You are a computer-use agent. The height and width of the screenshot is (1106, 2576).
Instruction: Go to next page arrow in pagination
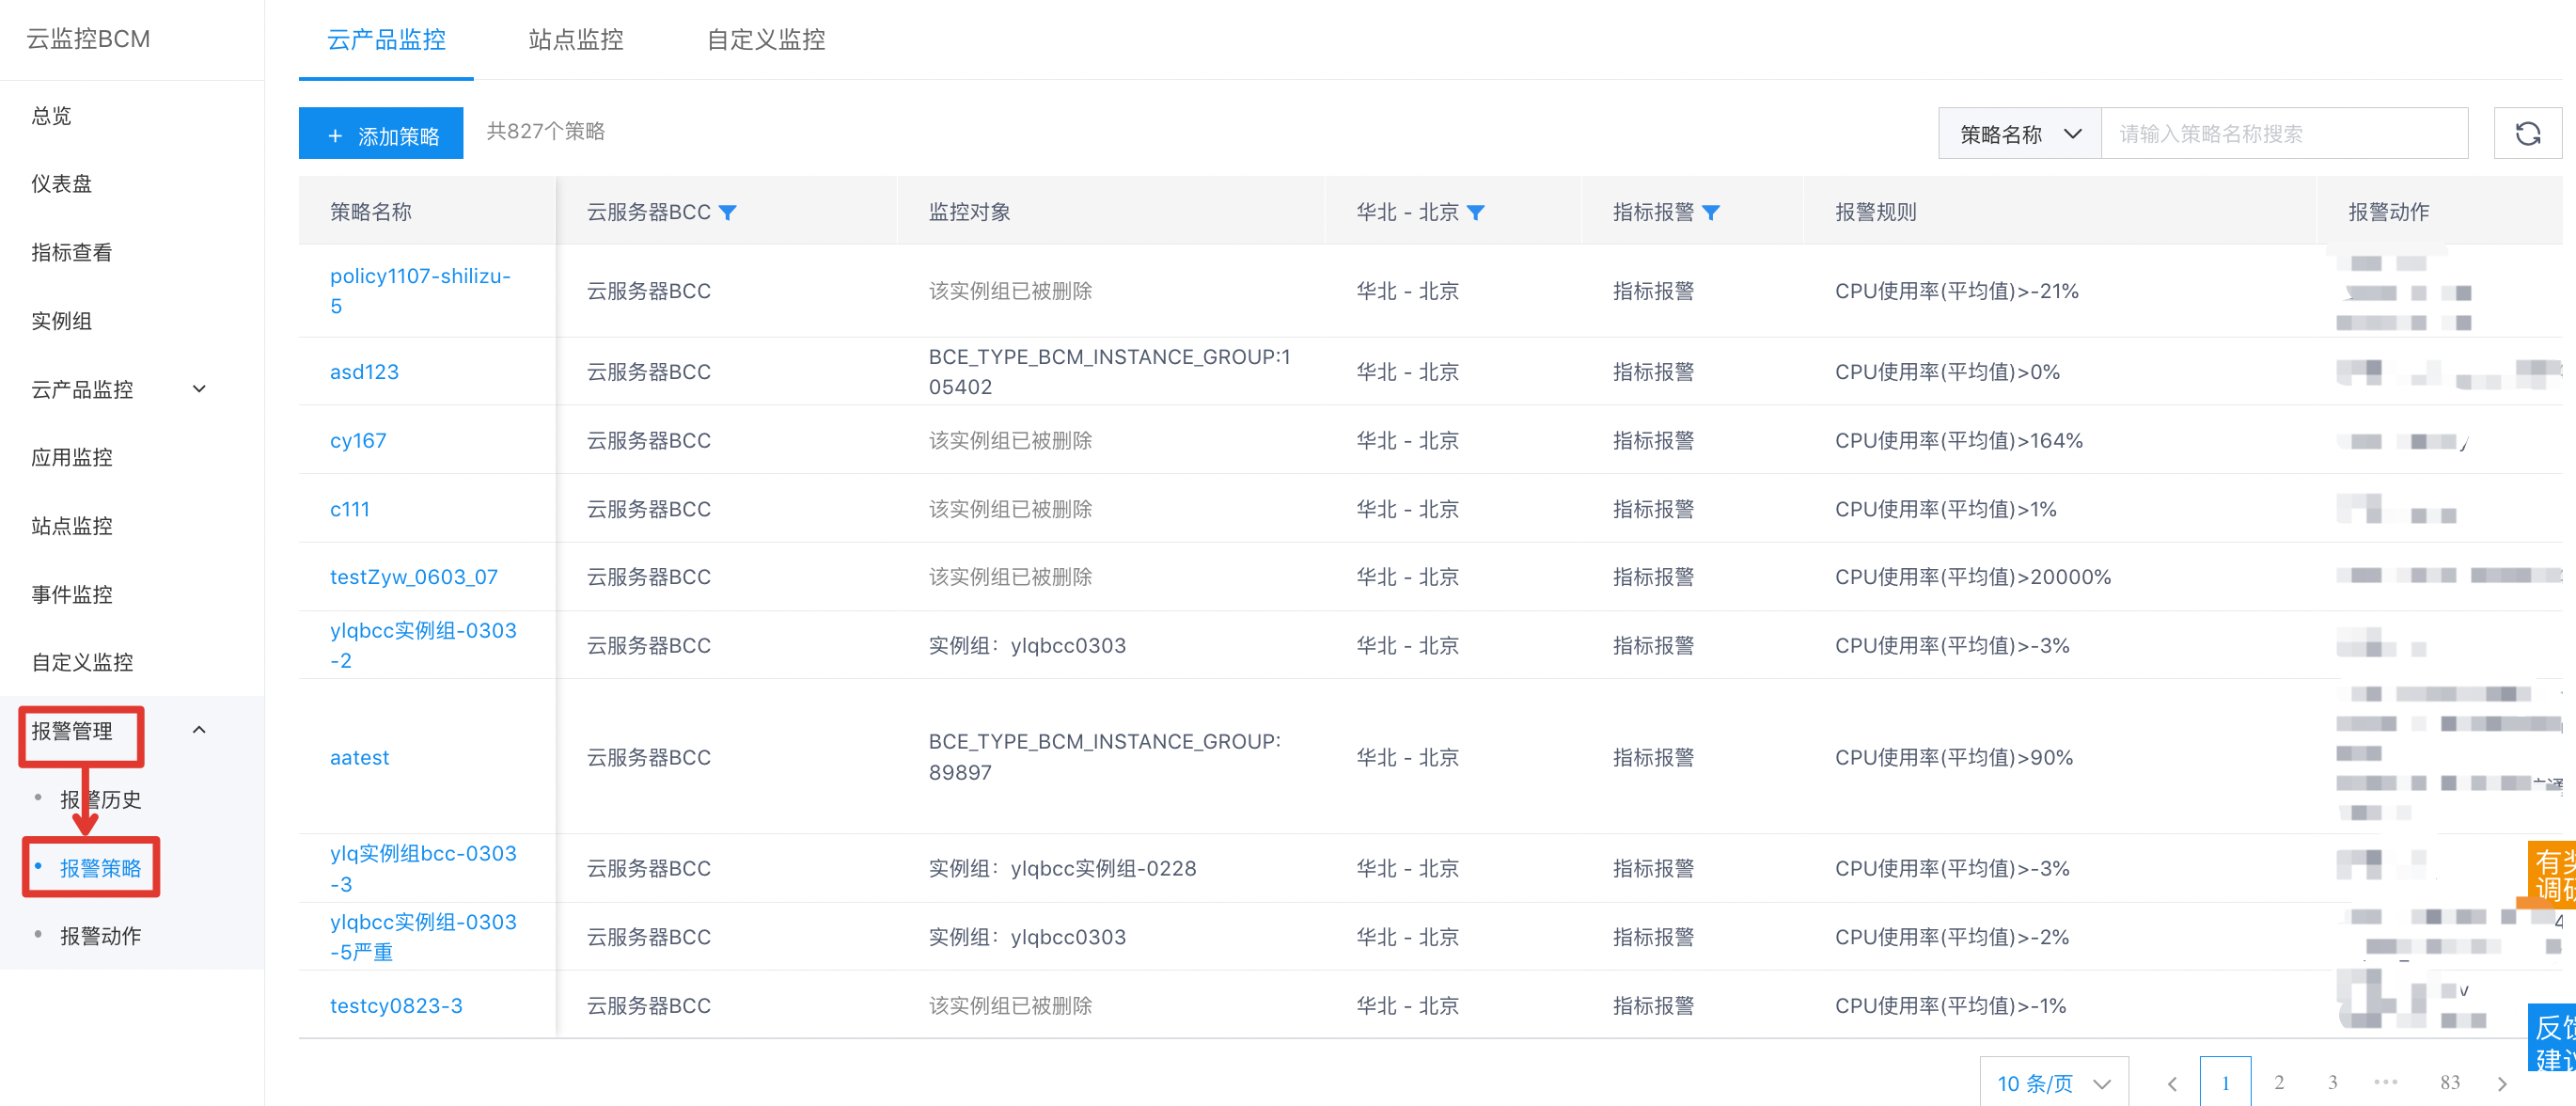(x=2502, y=1083)
